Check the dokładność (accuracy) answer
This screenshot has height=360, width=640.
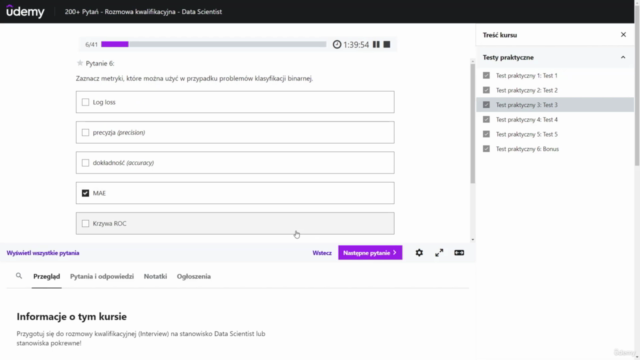[x=85, y=163]
